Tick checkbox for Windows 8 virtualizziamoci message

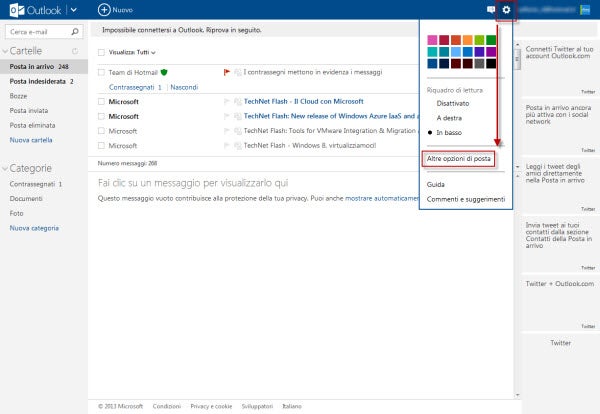[101, 145]
